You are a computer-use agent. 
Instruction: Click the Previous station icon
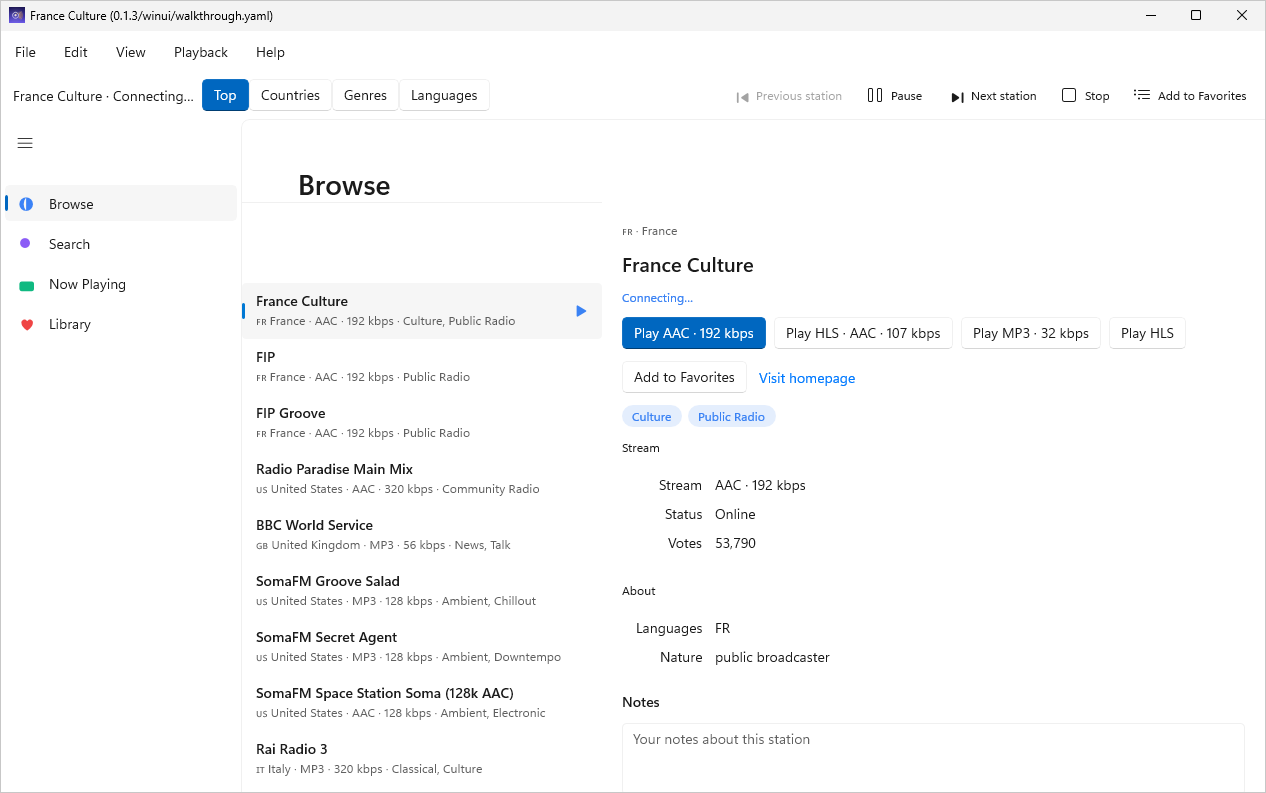[x=743, y=96]
